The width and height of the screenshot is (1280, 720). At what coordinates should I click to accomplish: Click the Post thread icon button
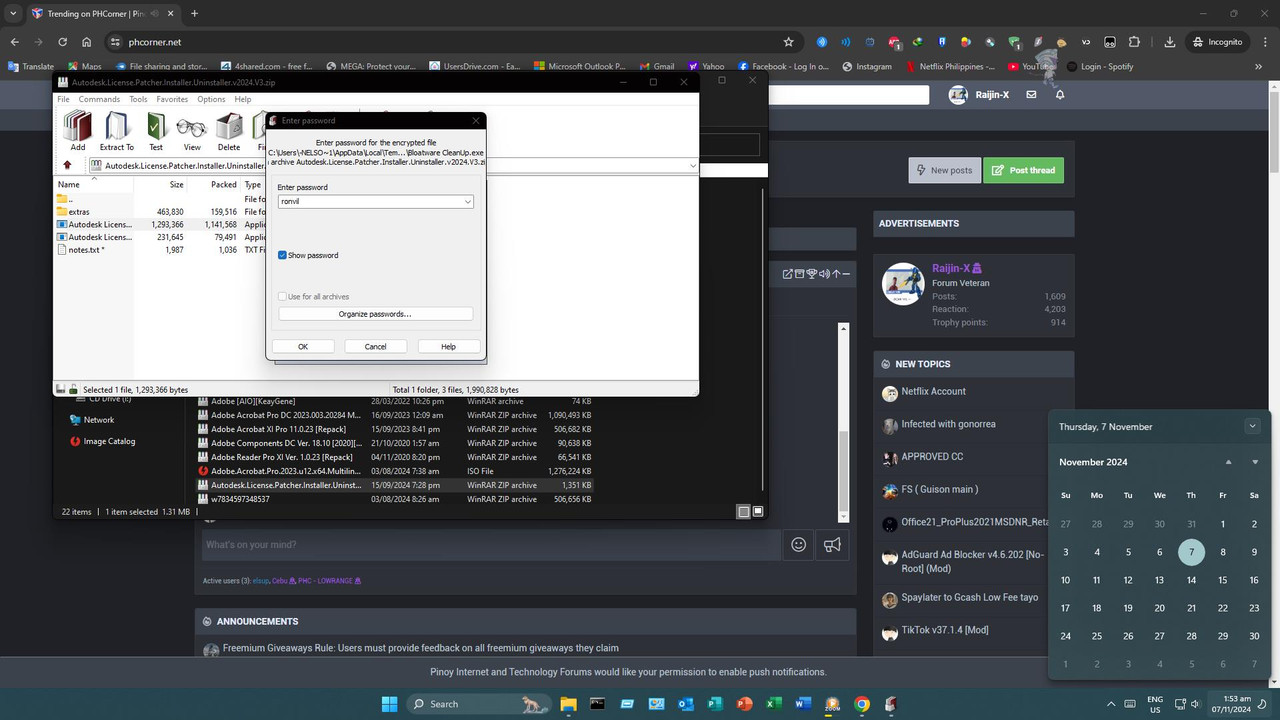pos(1023,170)
